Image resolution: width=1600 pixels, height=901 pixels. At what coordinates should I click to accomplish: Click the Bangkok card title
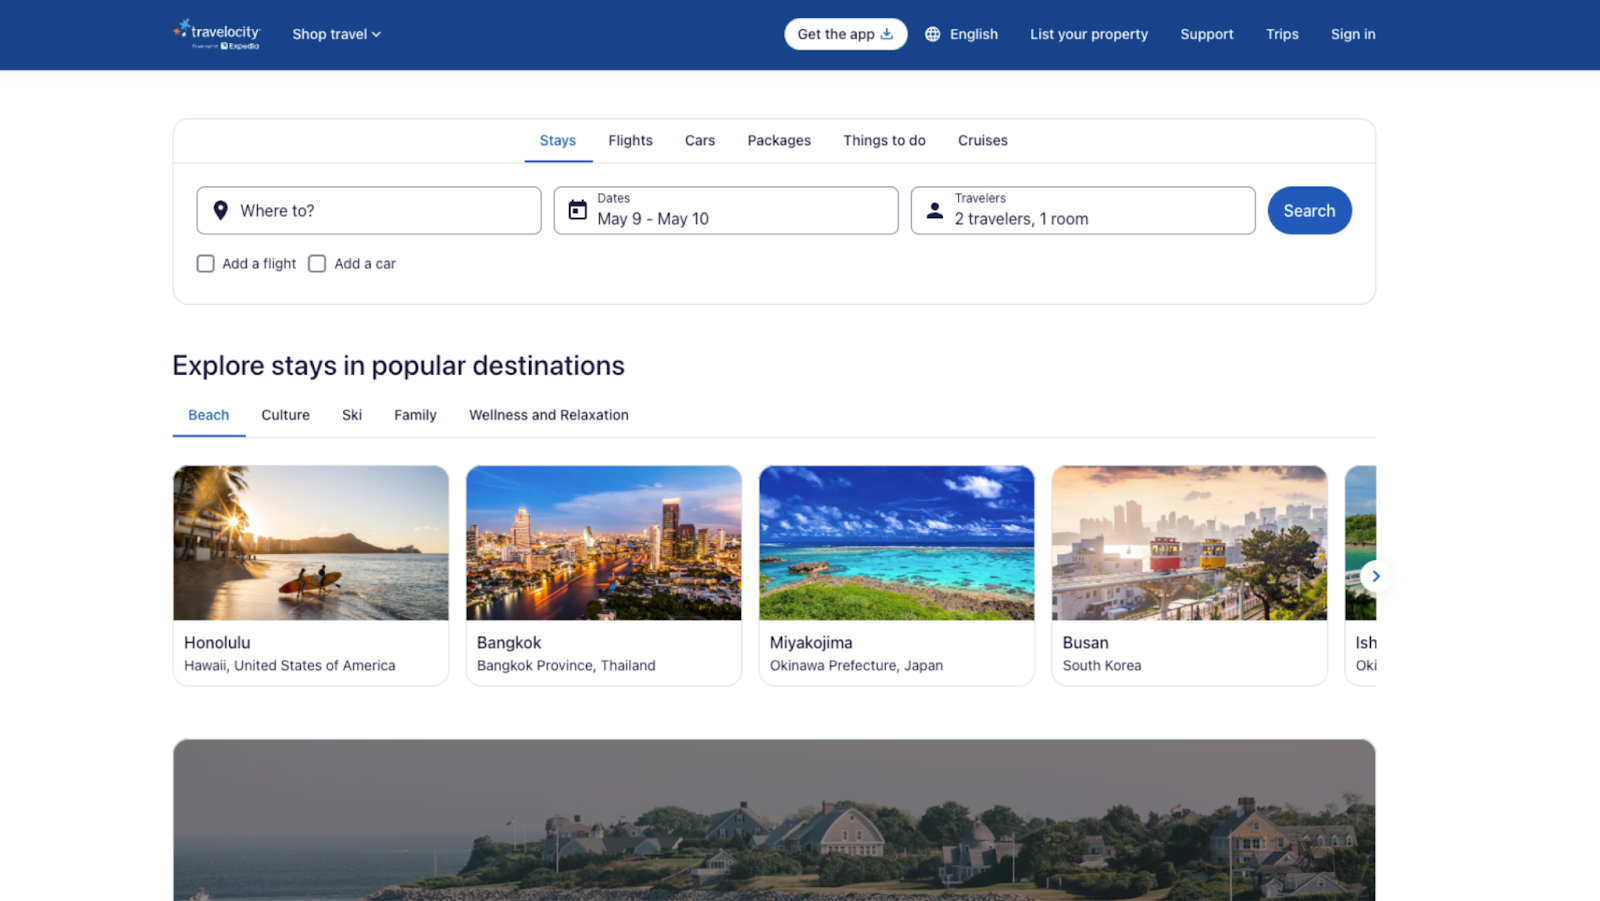click(509, 643)
